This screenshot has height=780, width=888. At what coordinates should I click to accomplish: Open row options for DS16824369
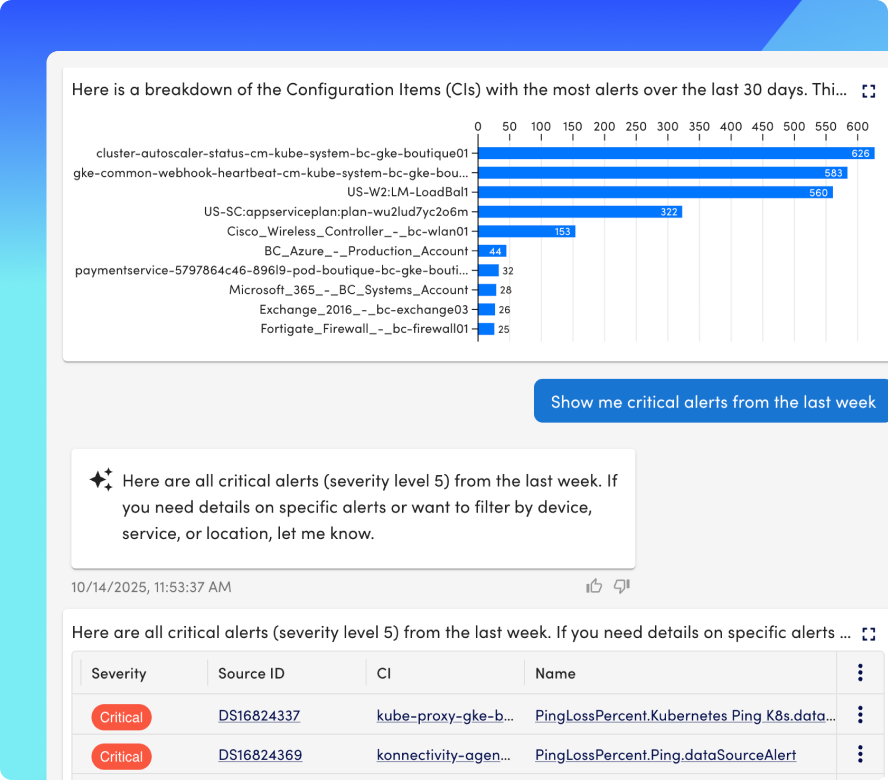(860, 755)
